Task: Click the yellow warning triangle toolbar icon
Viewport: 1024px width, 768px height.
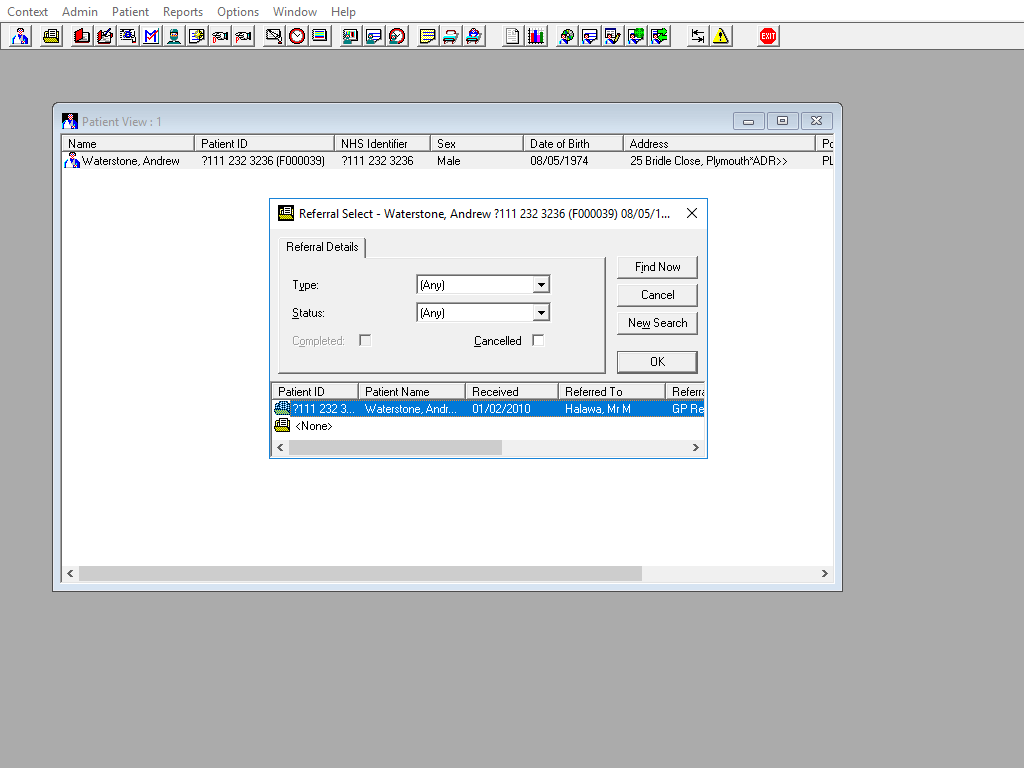Action: (x=720, y=36)
